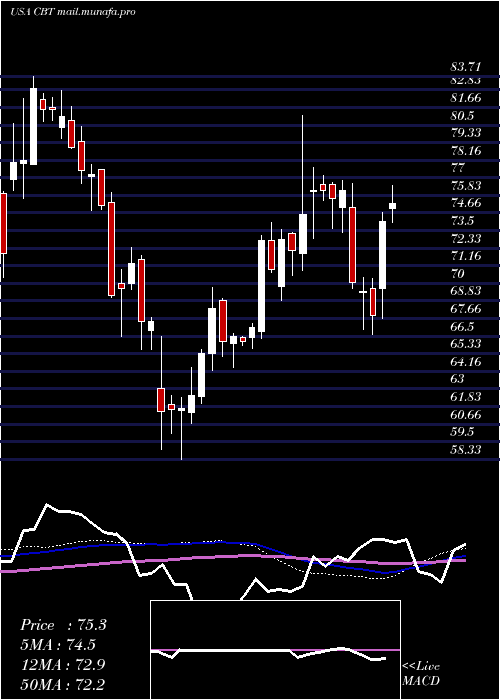The image size is (500, 700).
Task: Click the '12MA : 72.9' readout
Action: pyautogui.click(x=63, y=664)
